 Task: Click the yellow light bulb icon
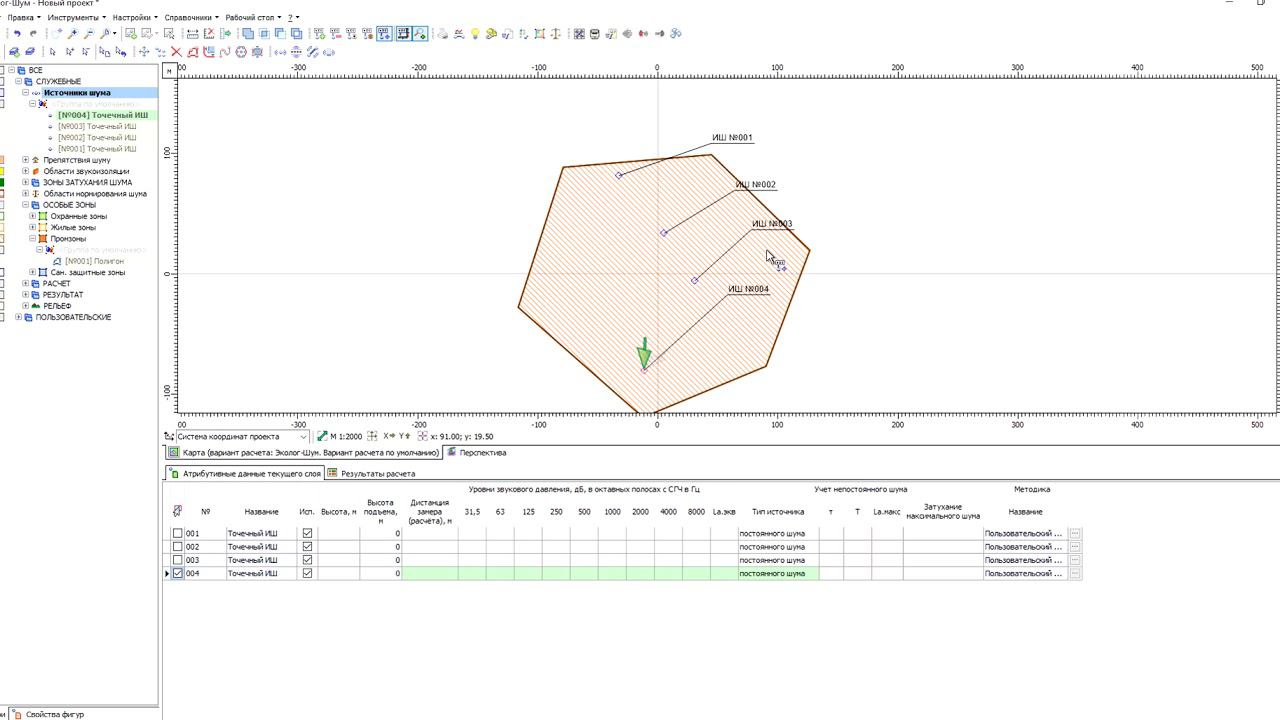(475, 33)
